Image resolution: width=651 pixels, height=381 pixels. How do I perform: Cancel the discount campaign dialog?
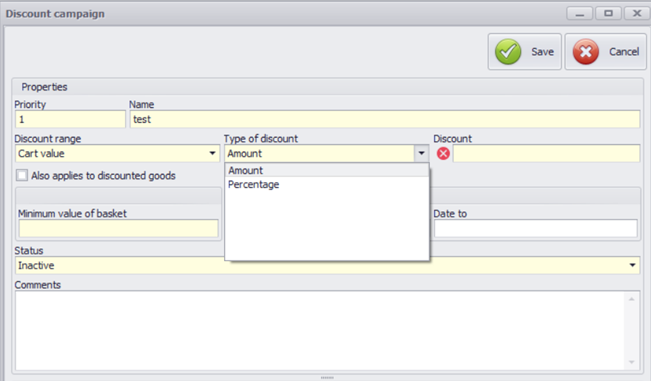pyautogui.click(x=606, y=52)
